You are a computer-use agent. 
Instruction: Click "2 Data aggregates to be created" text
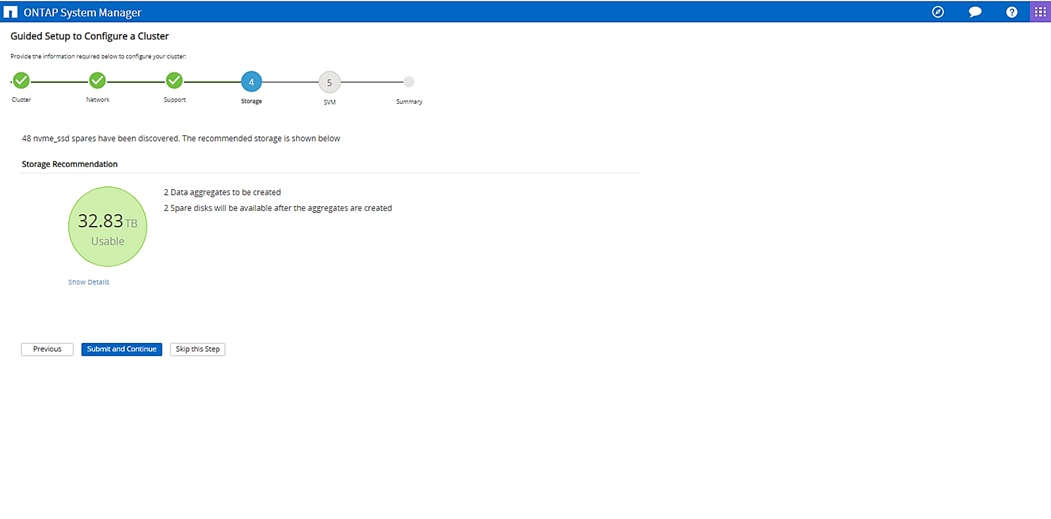[223, 192]
